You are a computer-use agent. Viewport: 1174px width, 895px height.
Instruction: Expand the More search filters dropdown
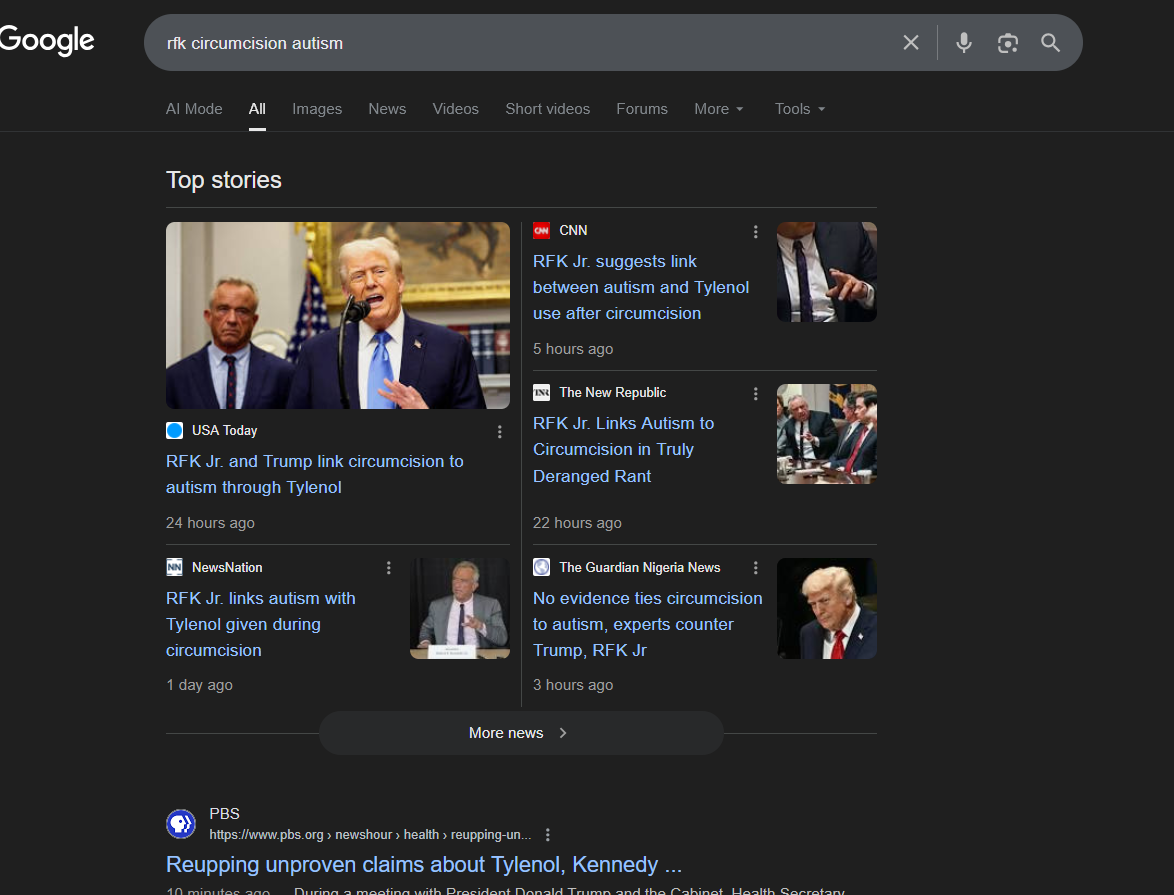coord(719,109)
